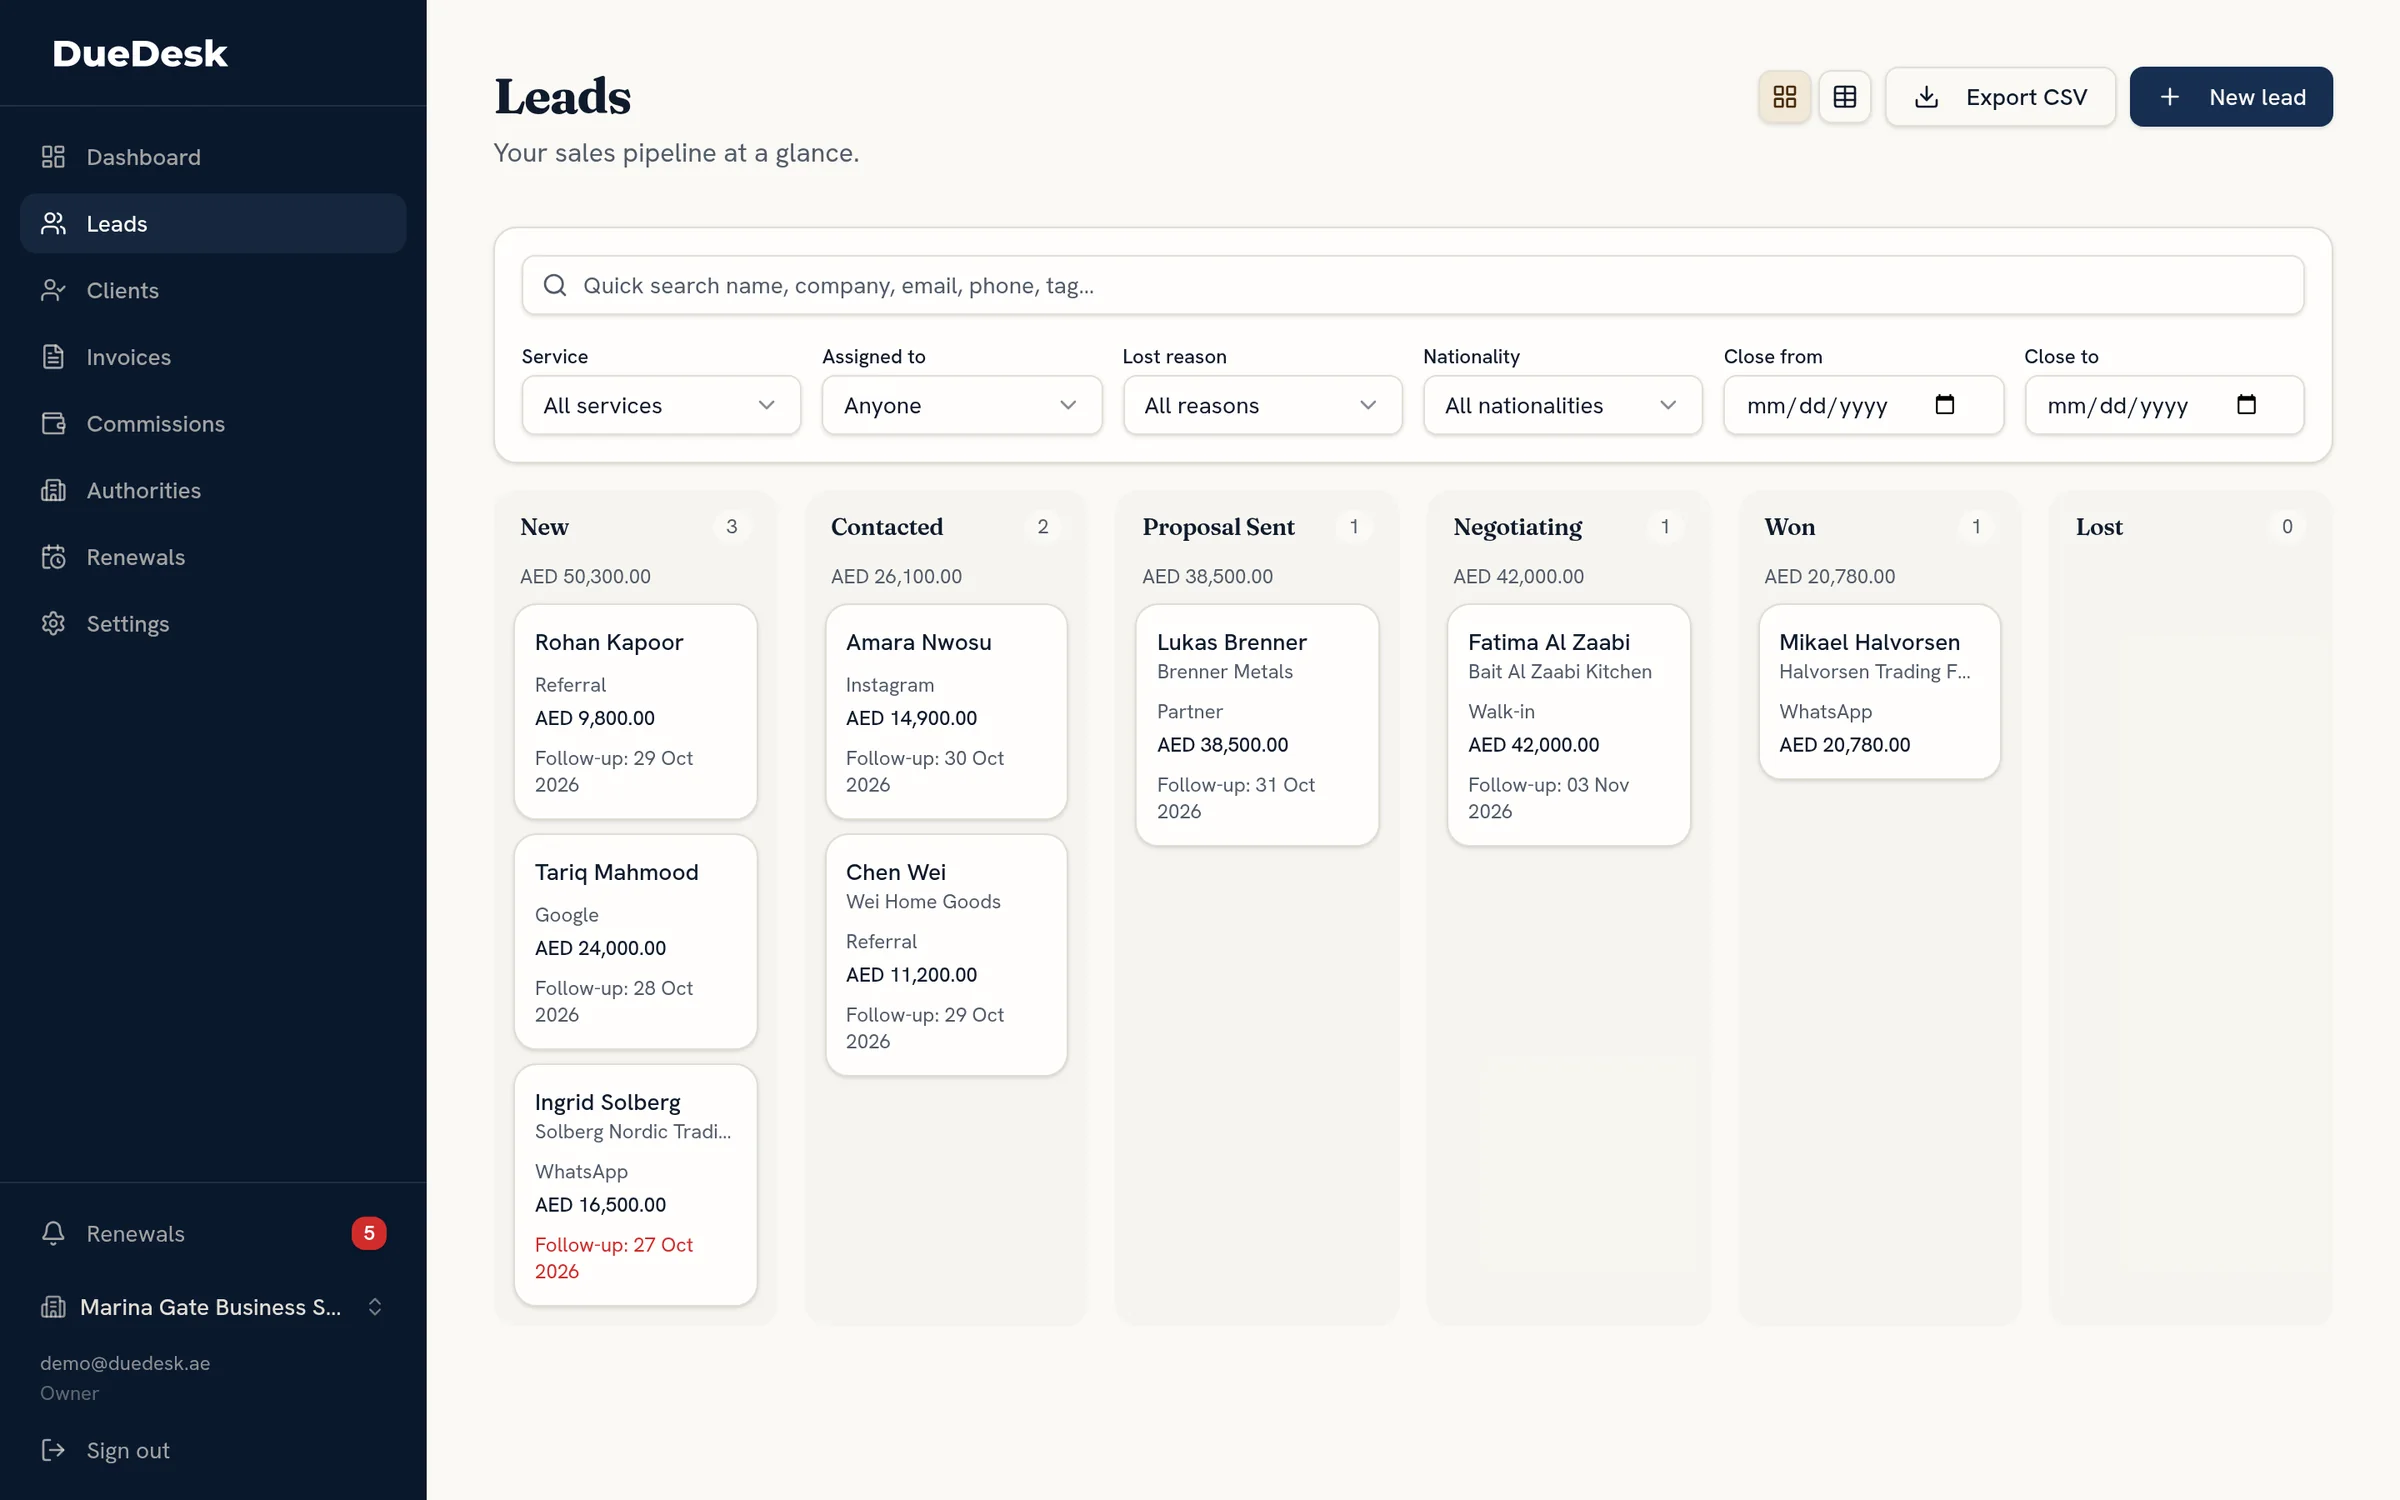2400x1500 pixels.
Task: Open the All nationalities dropdown
Action: click(x=1562, y=405)
